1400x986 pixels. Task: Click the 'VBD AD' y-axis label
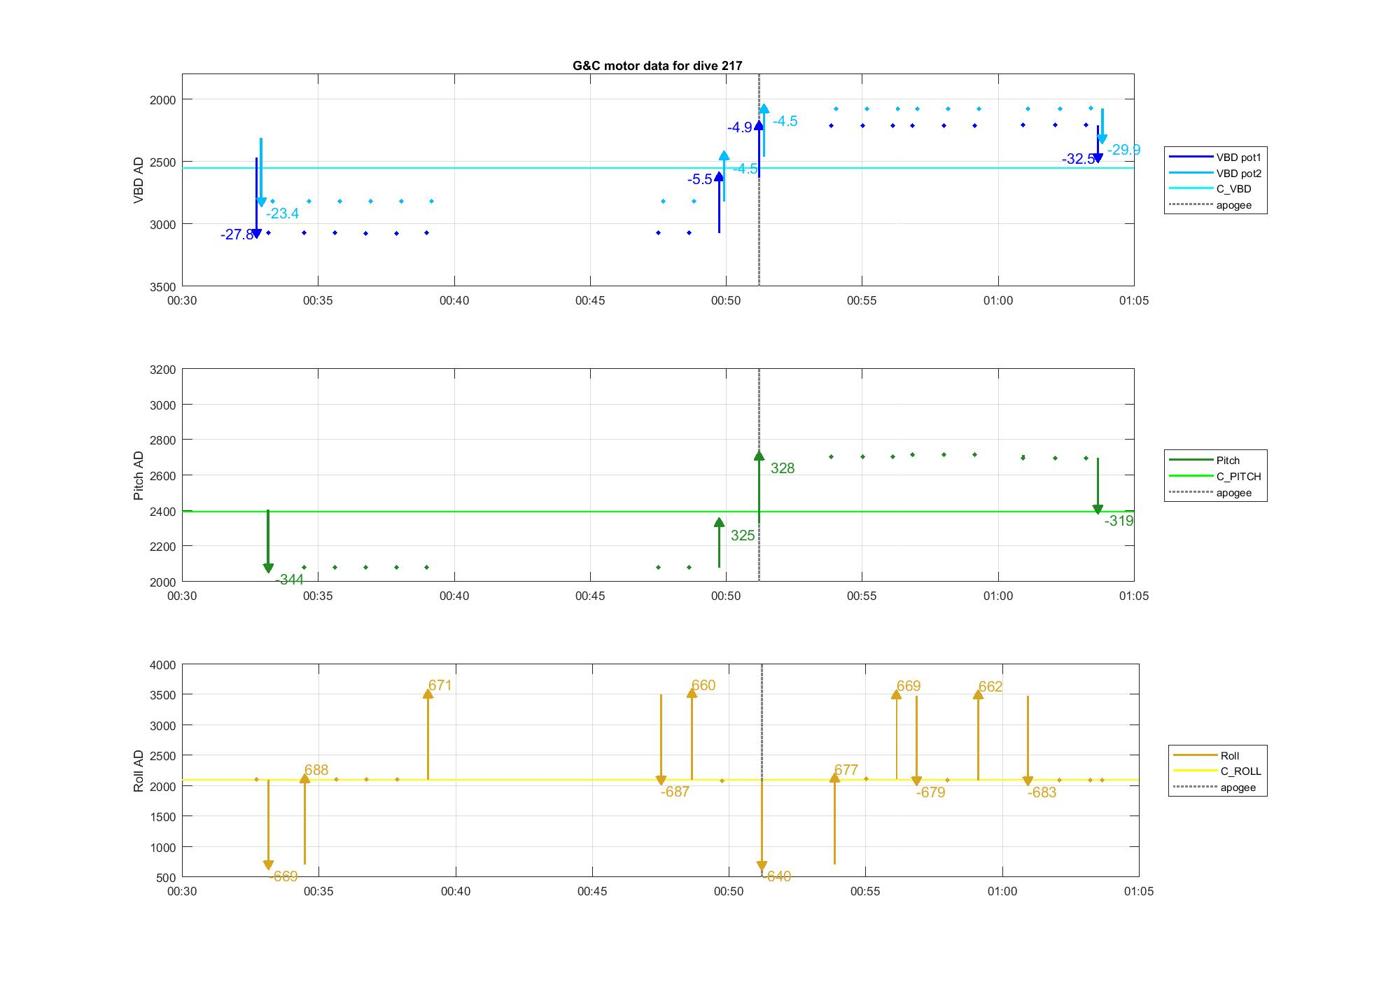(139, 180)
